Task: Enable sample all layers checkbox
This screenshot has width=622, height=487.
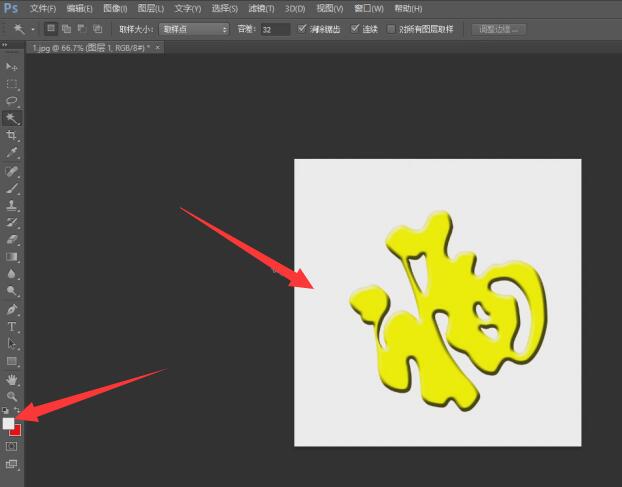Action: [391, 29]
